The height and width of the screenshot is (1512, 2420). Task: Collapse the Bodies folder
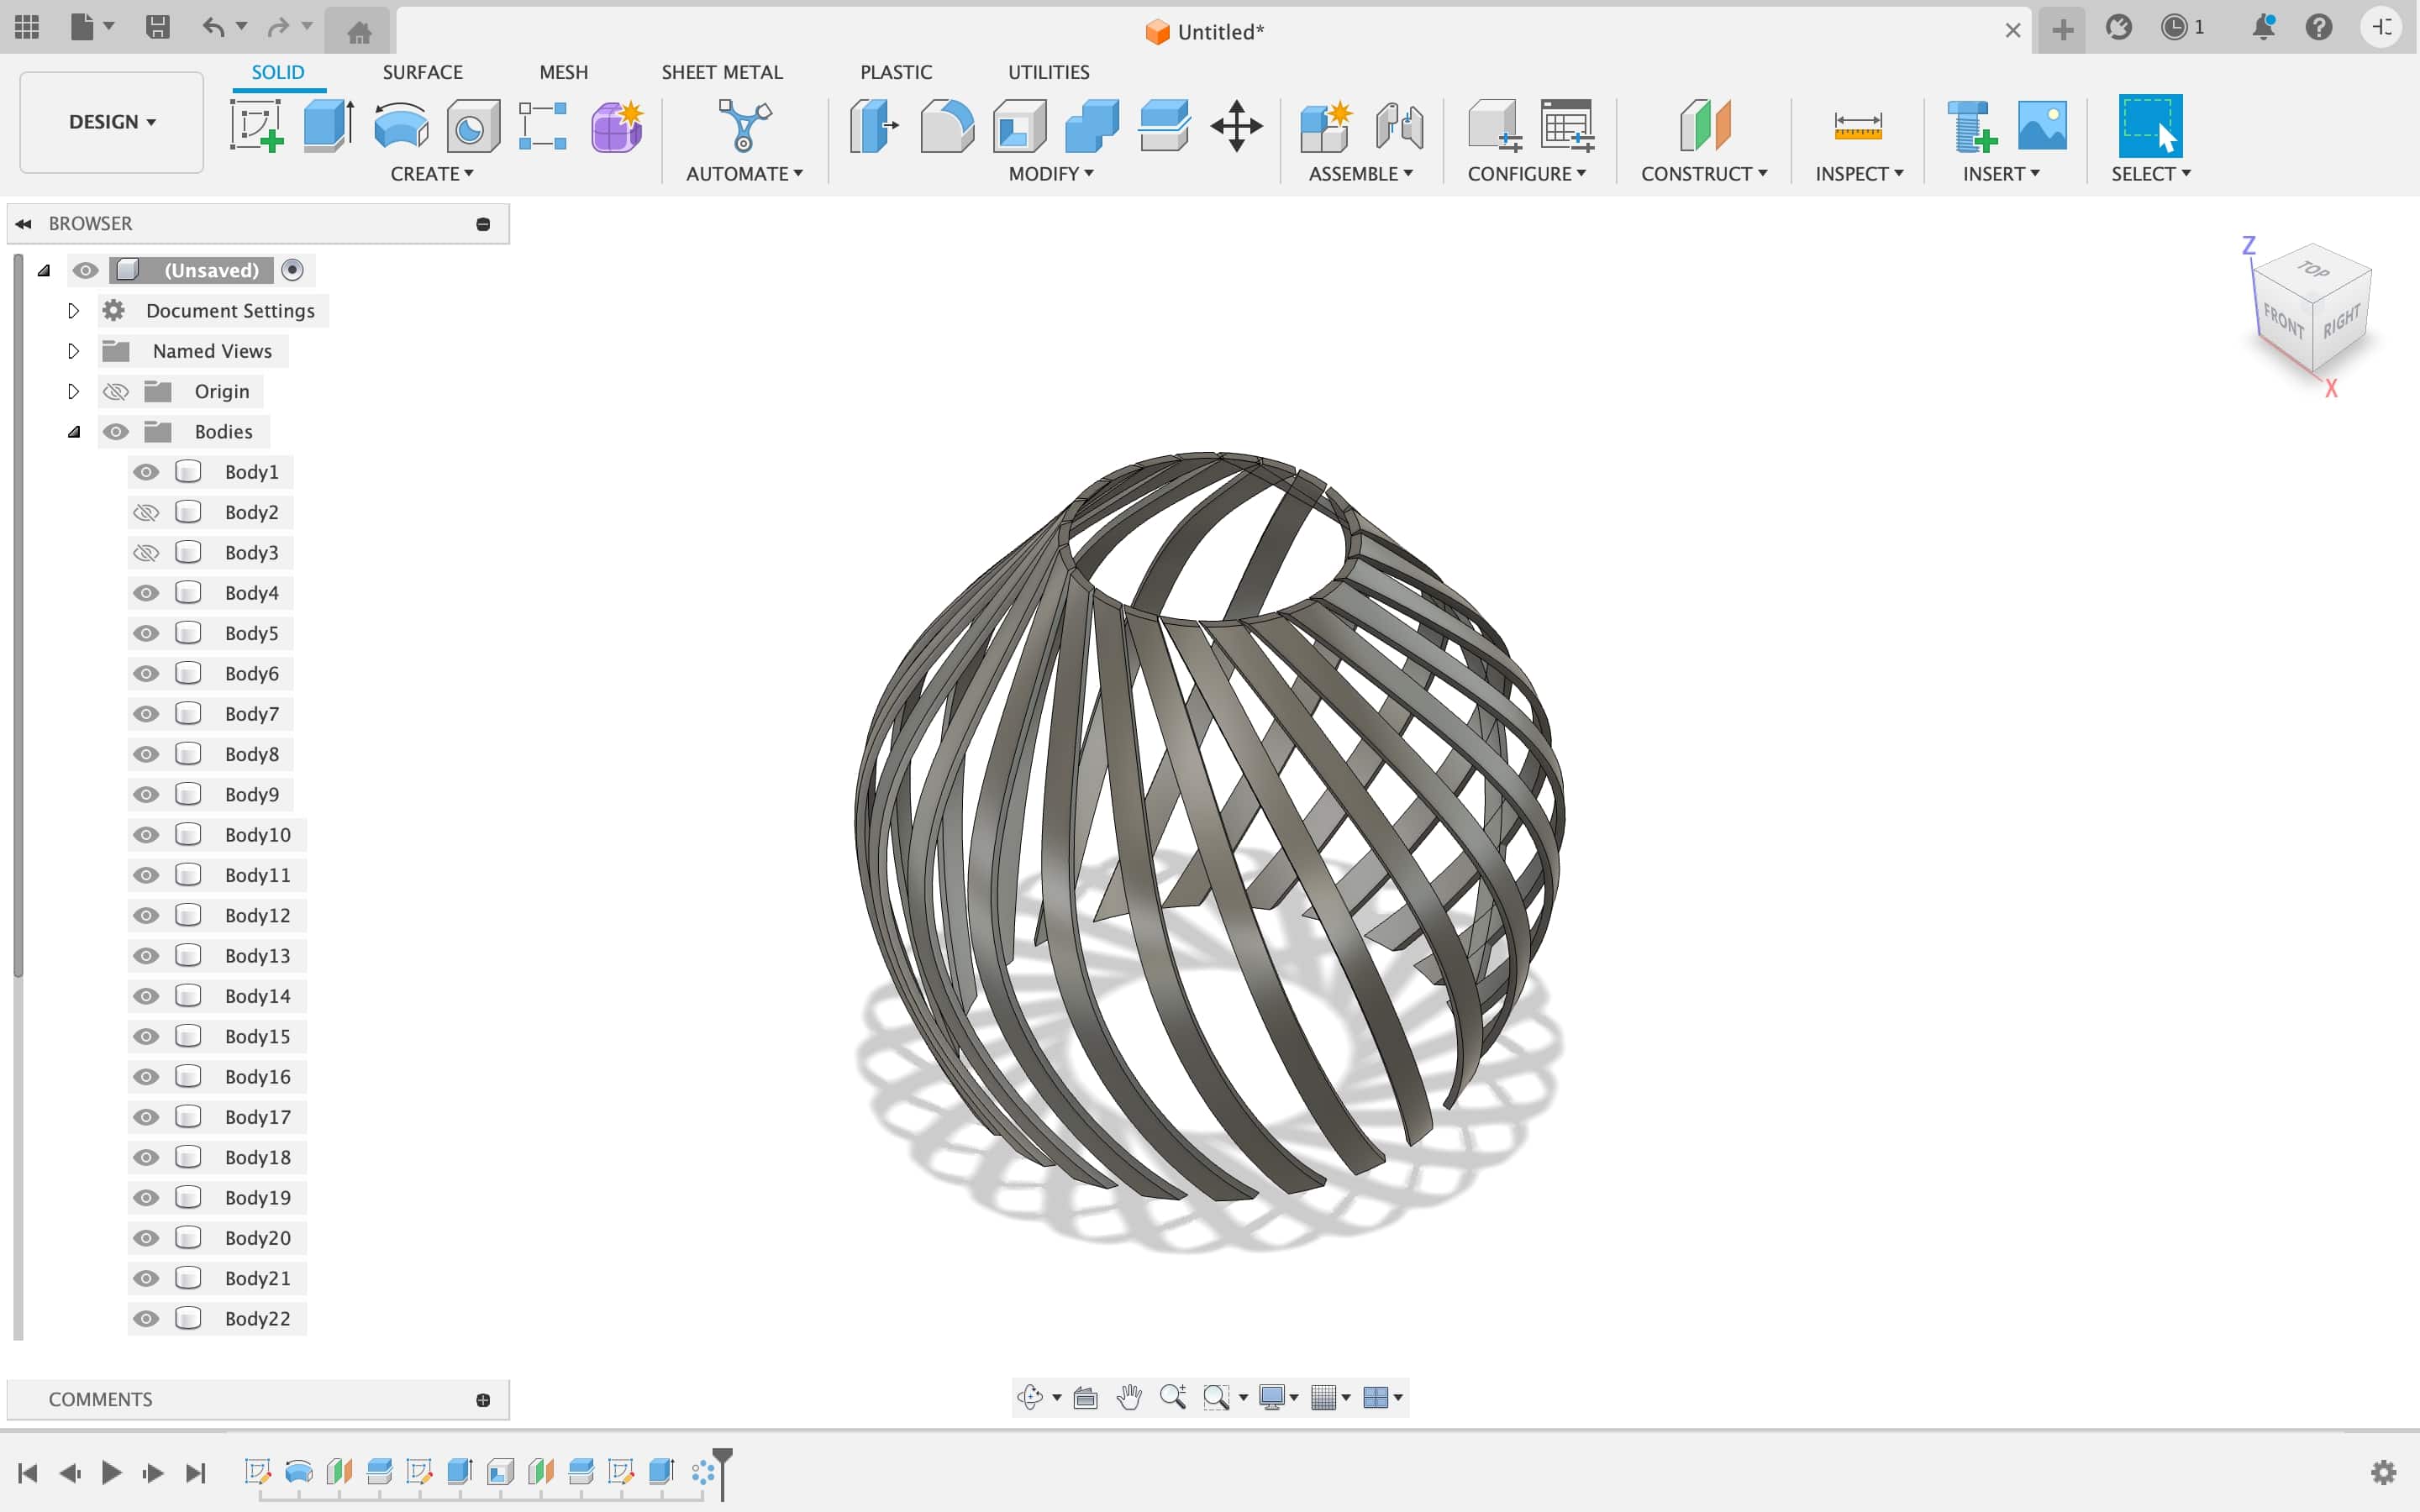pos(73,432)
